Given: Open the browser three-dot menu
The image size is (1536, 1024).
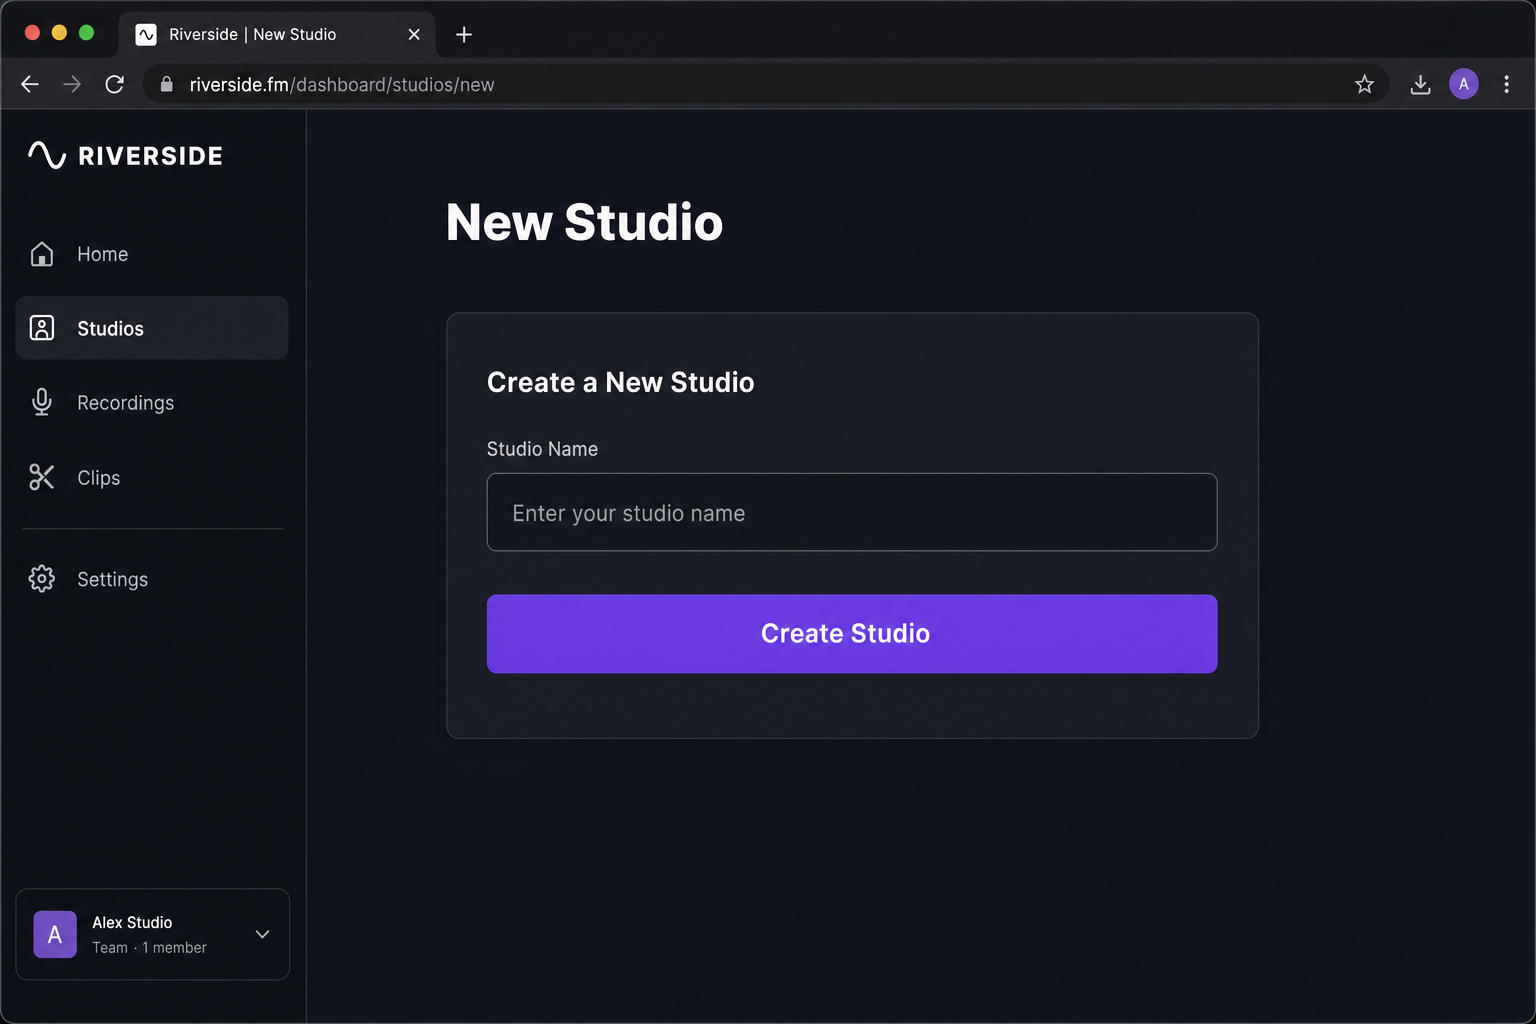Looking at the screenshot, I should coord(1506,84).
